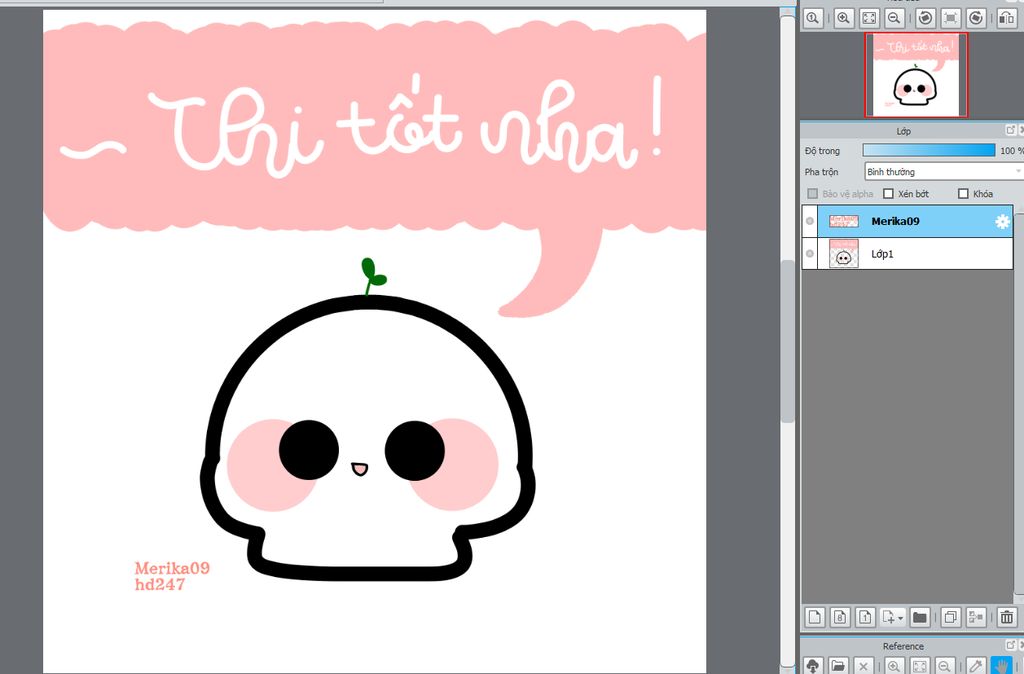This screenshot has width=1024, height=674.
Task: Click the Bảo vệ alpha checkbox
Action: [x=812, y=193]
